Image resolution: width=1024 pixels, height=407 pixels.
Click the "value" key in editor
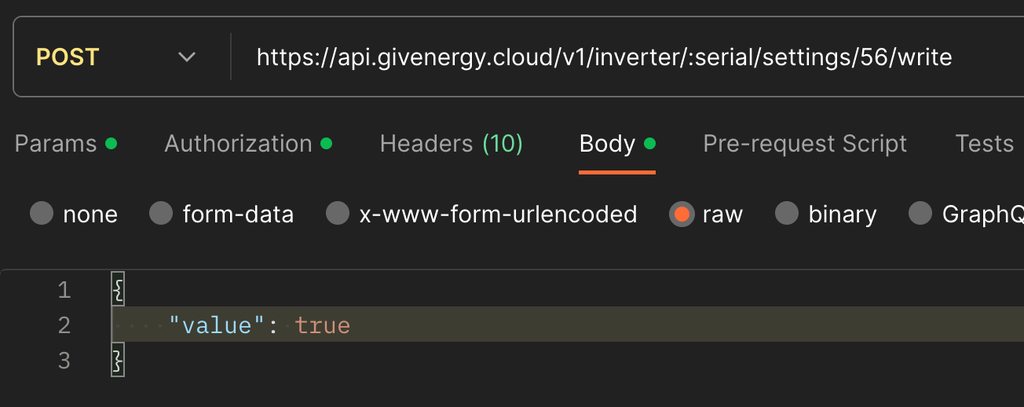click(216, 325)
